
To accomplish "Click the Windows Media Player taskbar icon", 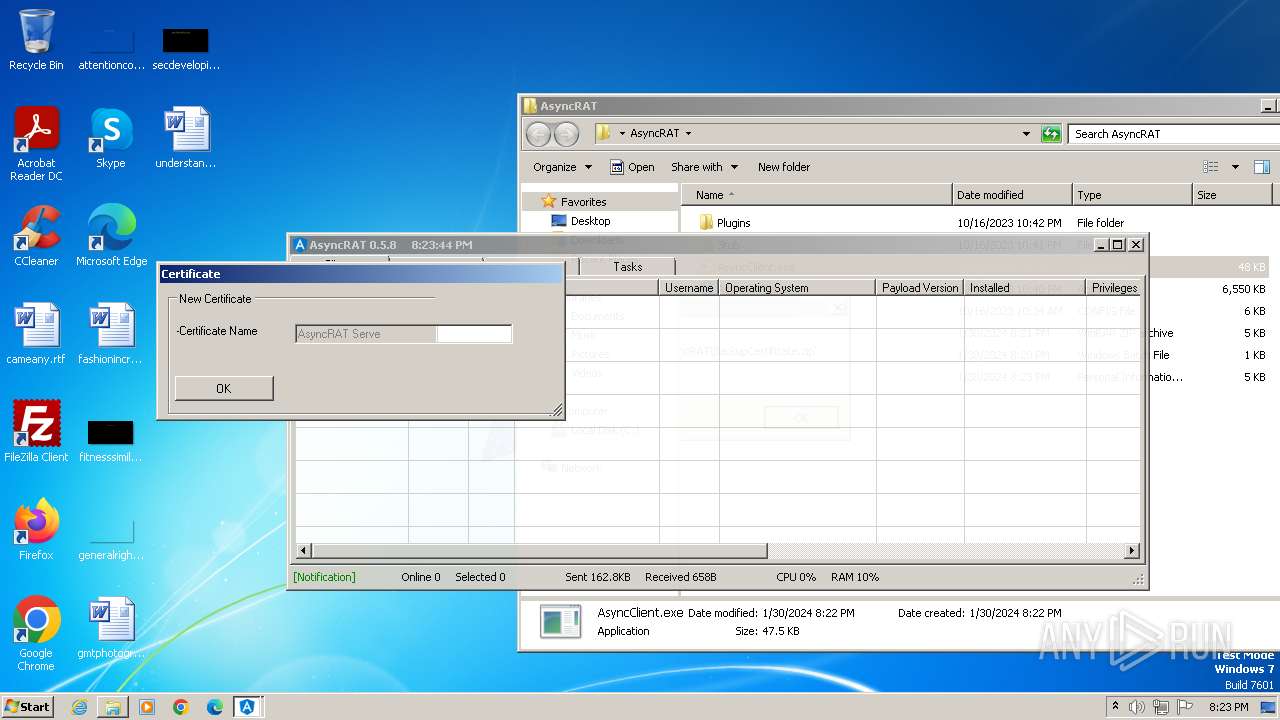I will tap(147, 707).
